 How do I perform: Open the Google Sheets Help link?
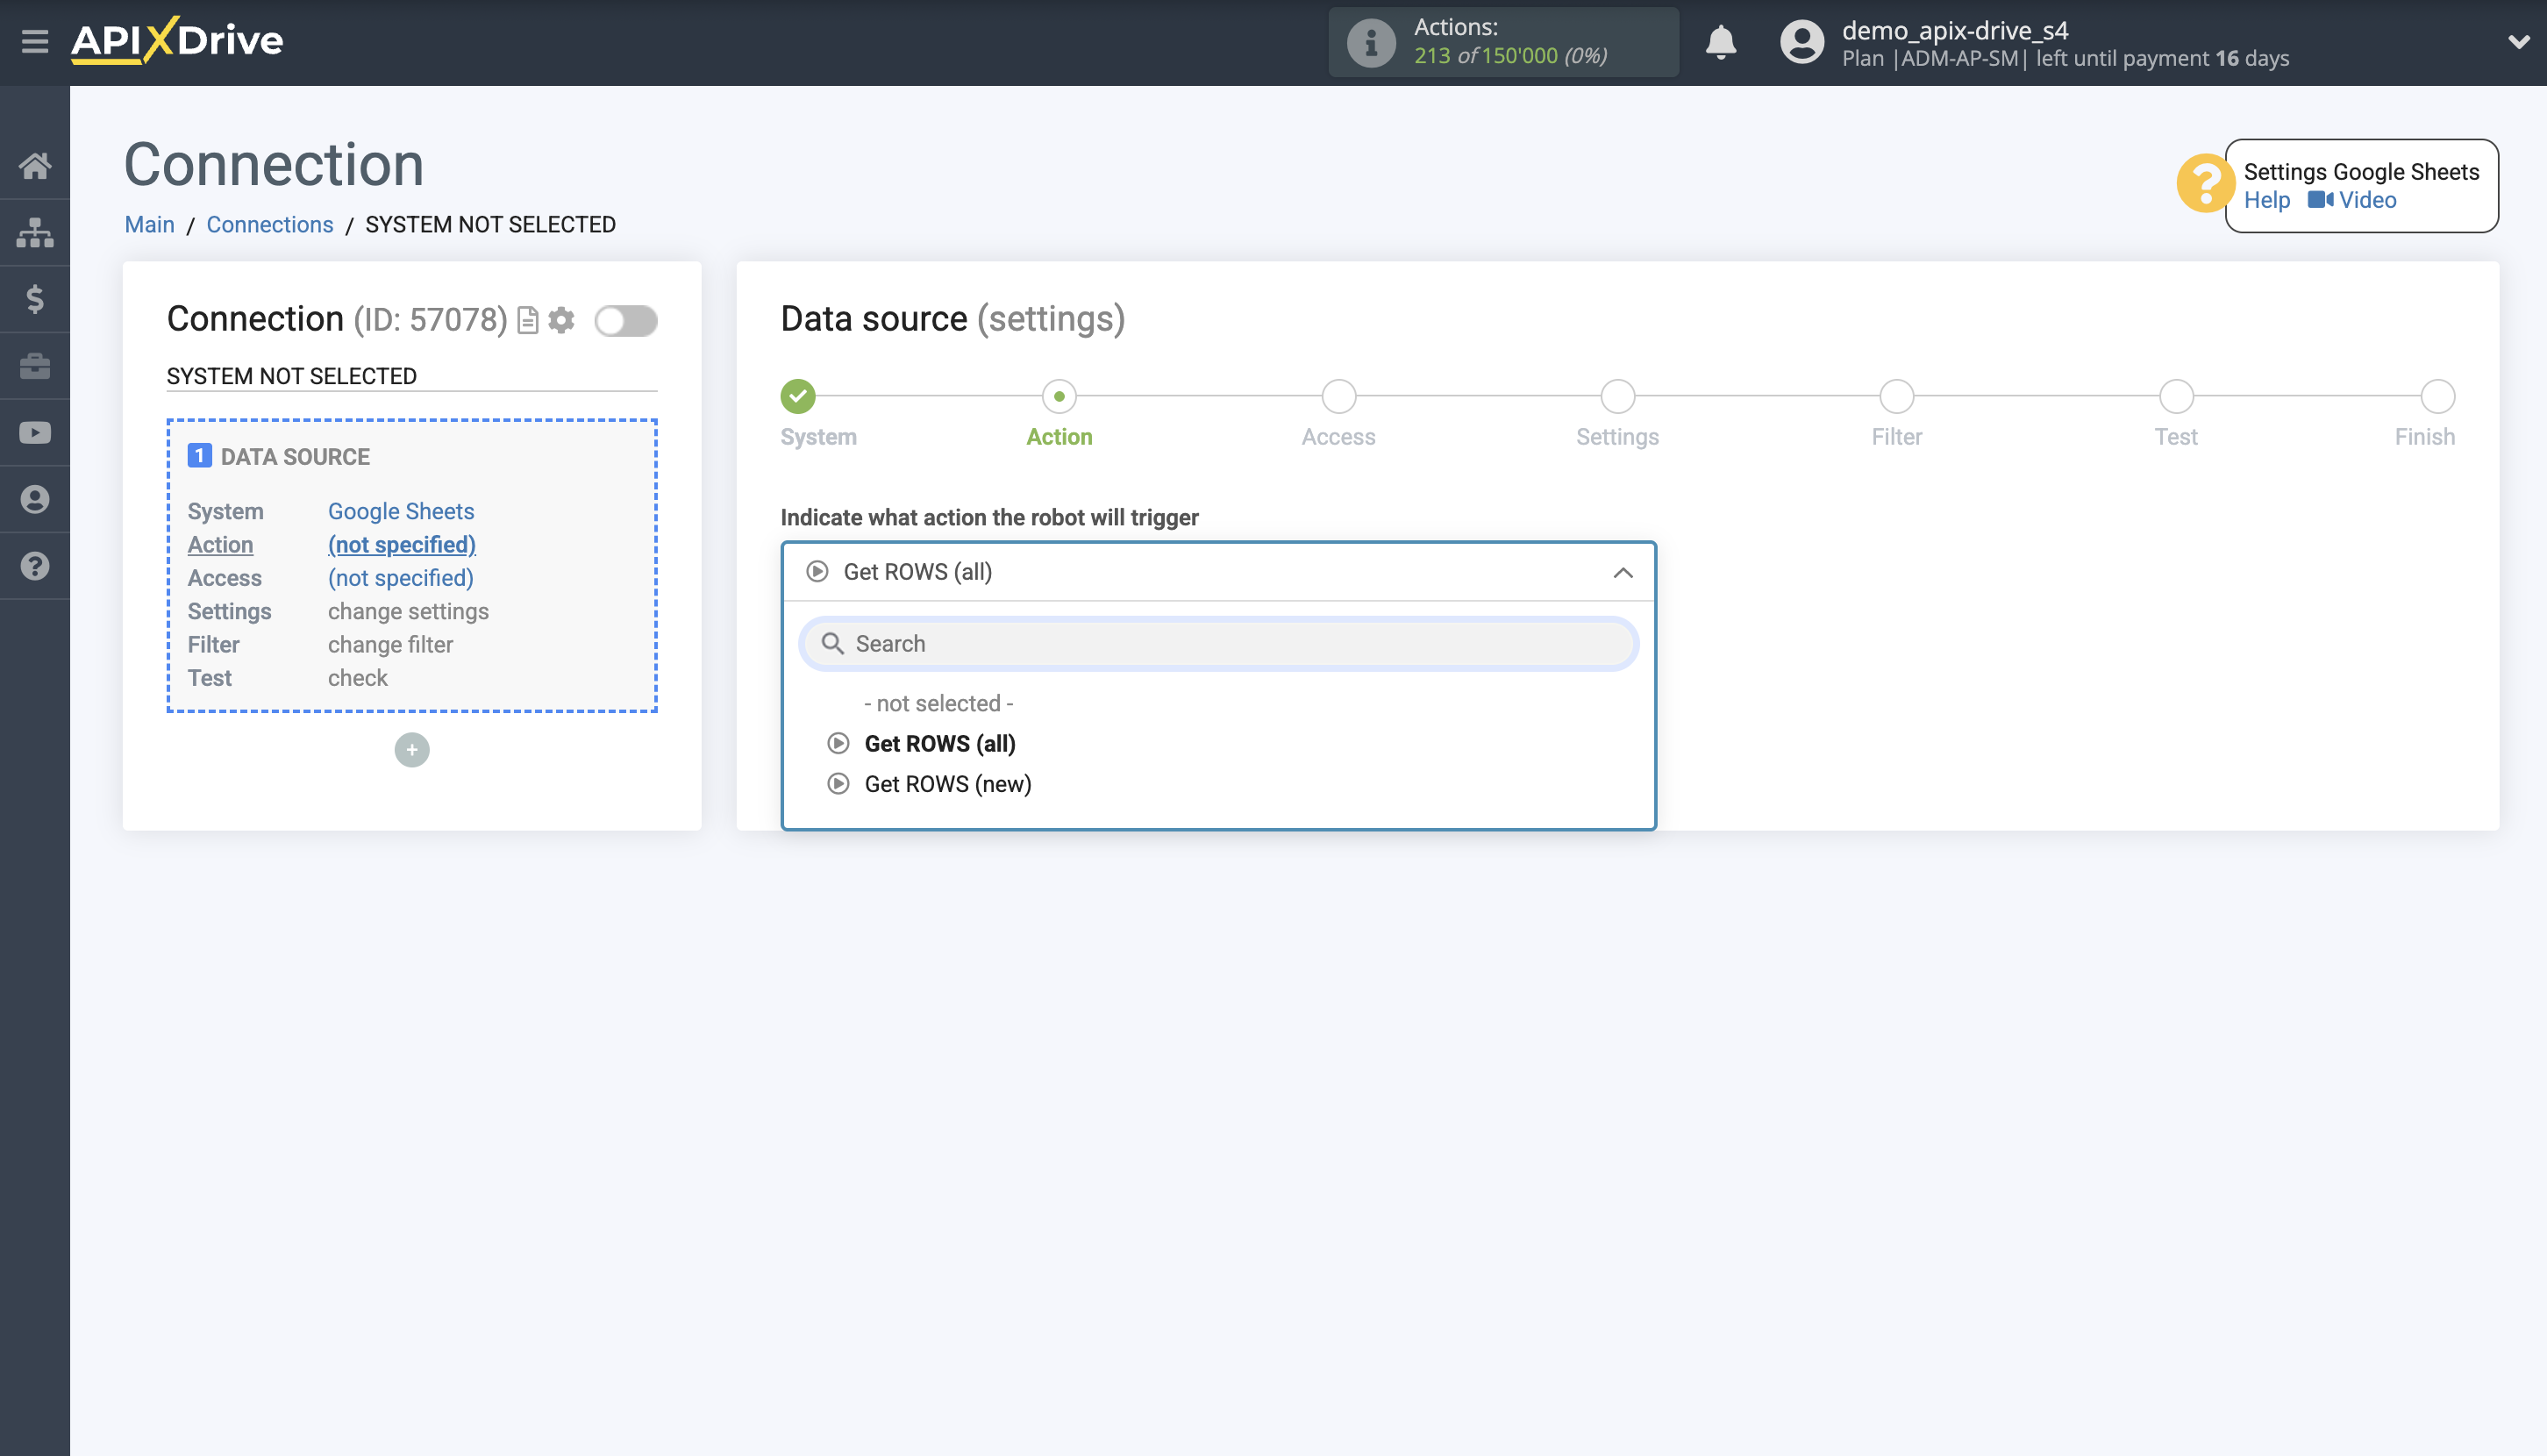pos(2267,200)
